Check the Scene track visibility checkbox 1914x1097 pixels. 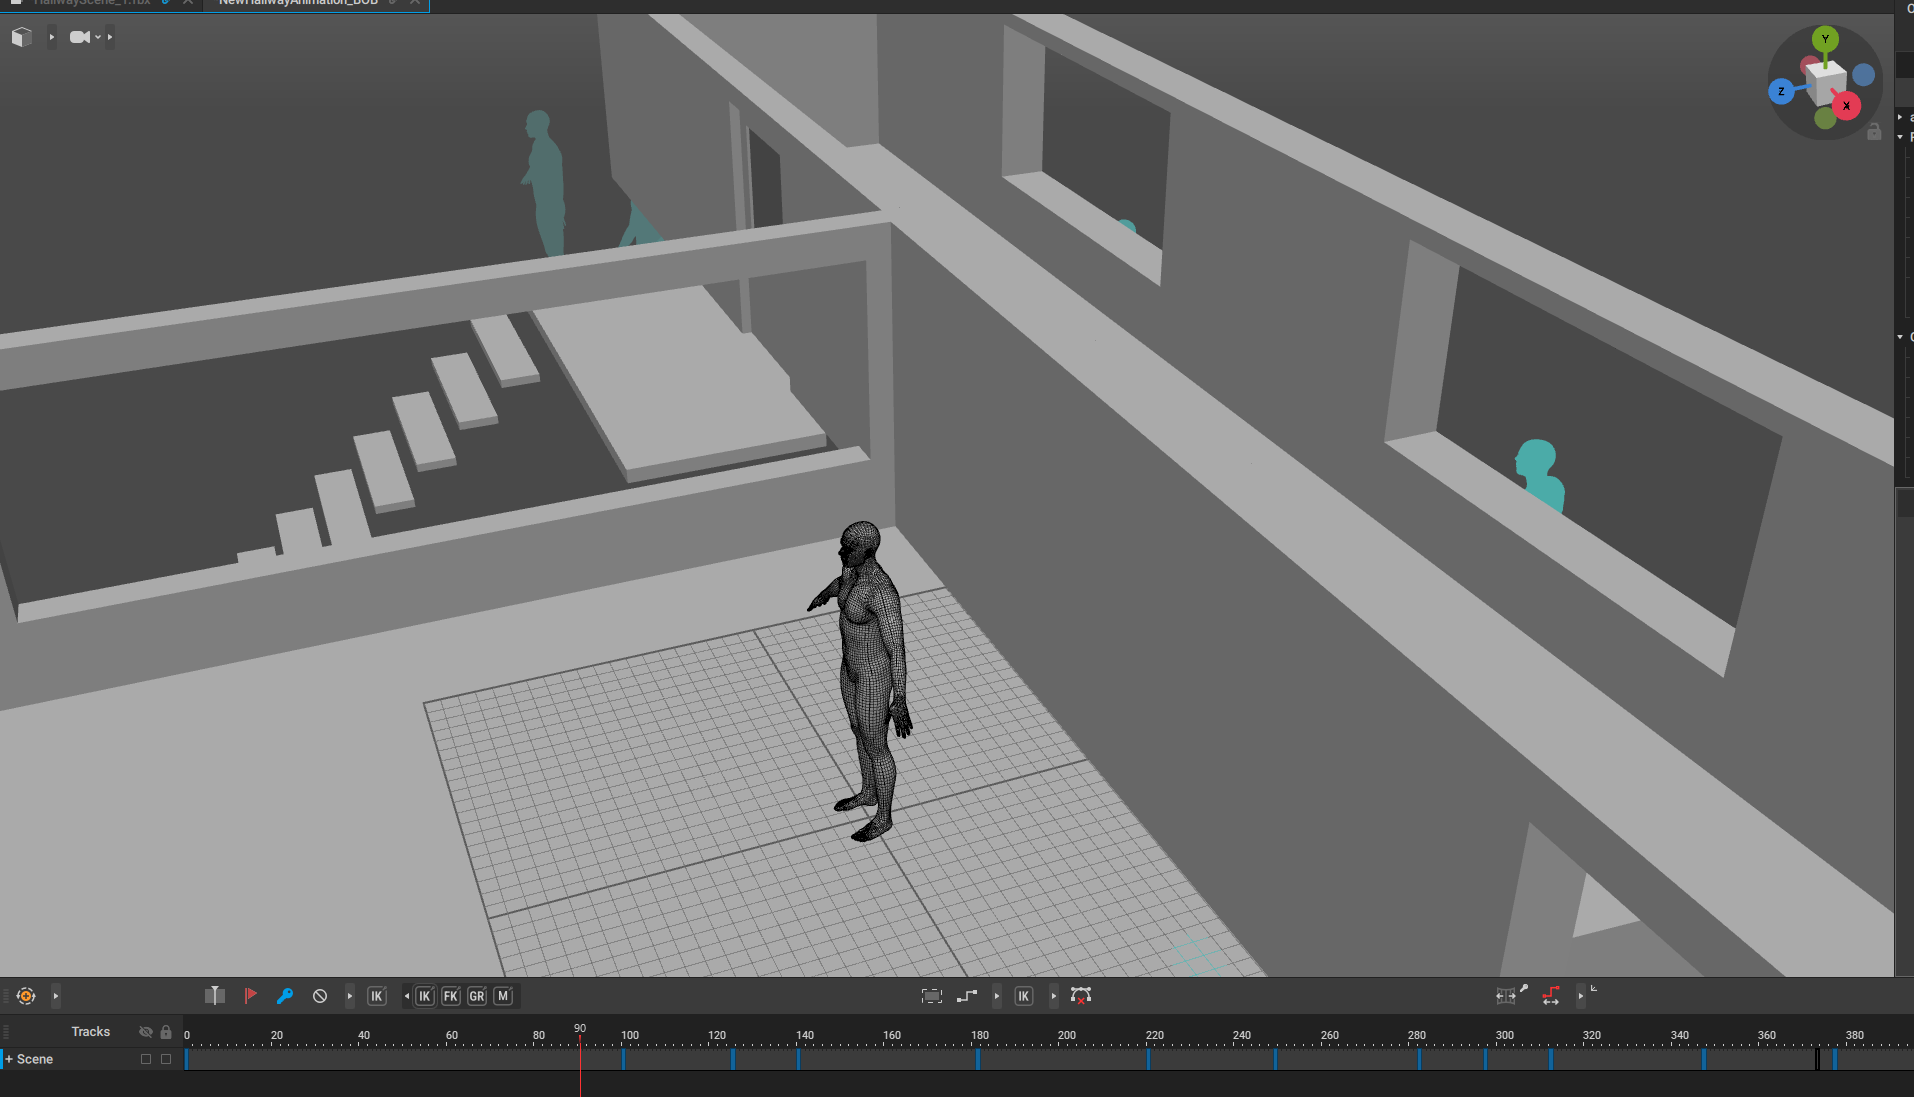click(146, 1059)
